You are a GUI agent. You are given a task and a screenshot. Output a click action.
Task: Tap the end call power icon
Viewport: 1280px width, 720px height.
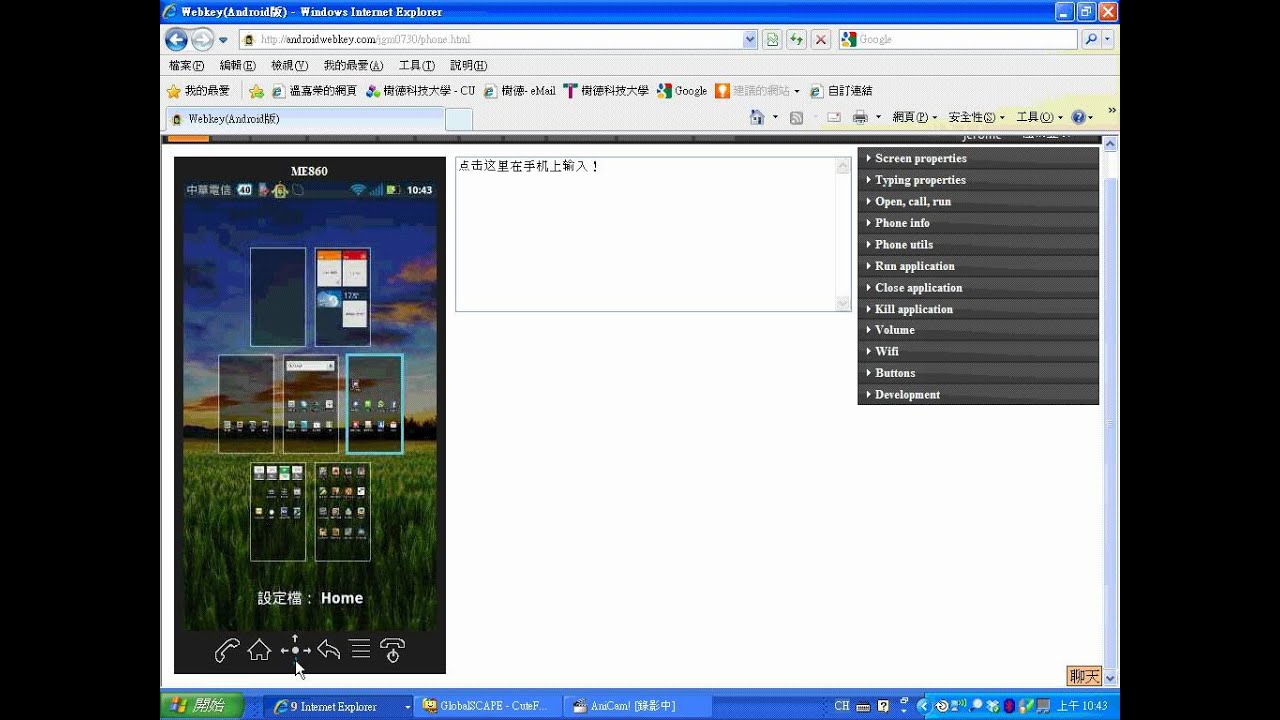tap(393, 651)
